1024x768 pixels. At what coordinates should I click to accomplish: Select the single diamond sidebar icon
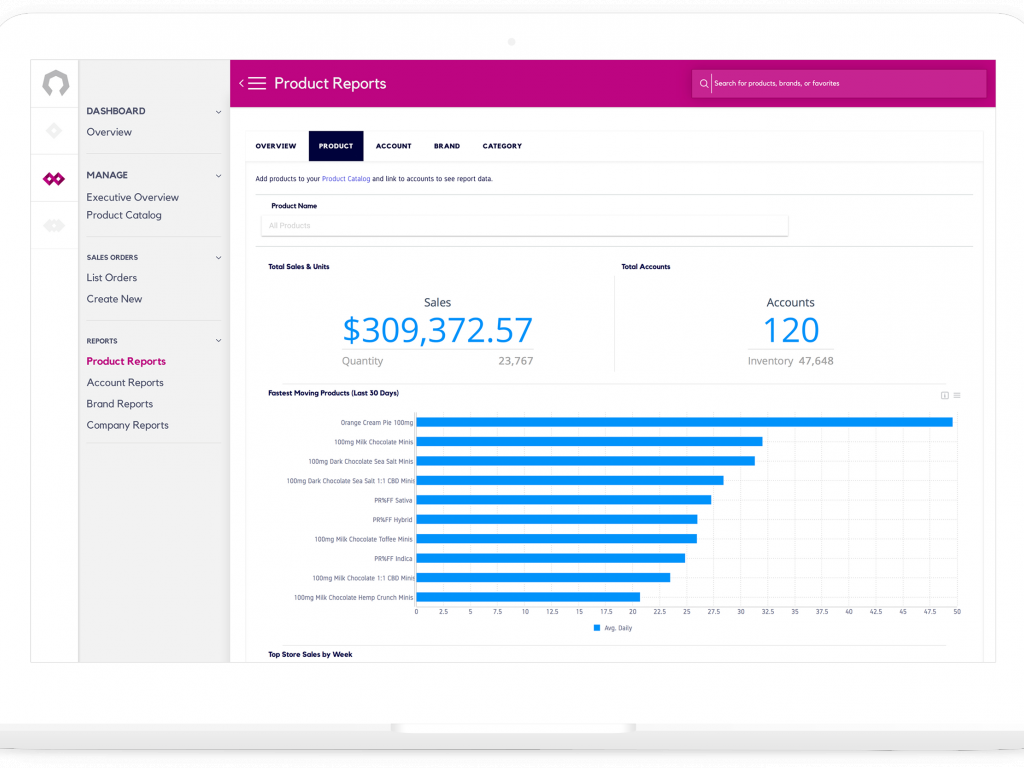pyautogui.click(x=54, y=131)
